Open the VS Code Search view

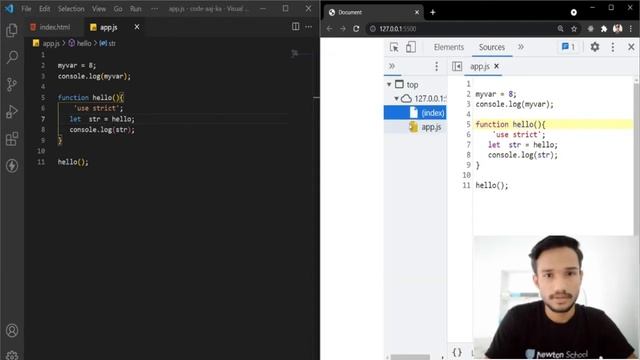click(12, 57)
